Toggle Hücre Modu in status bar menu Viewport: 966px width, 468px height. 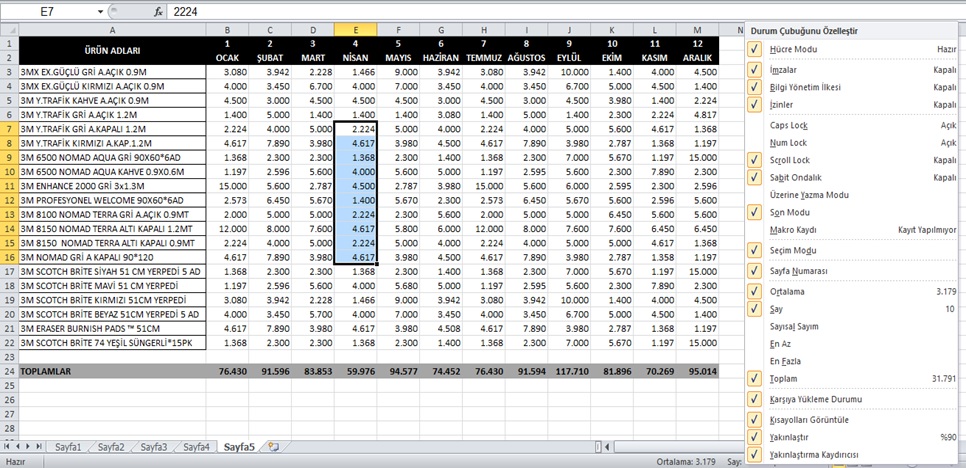[853, 49]
